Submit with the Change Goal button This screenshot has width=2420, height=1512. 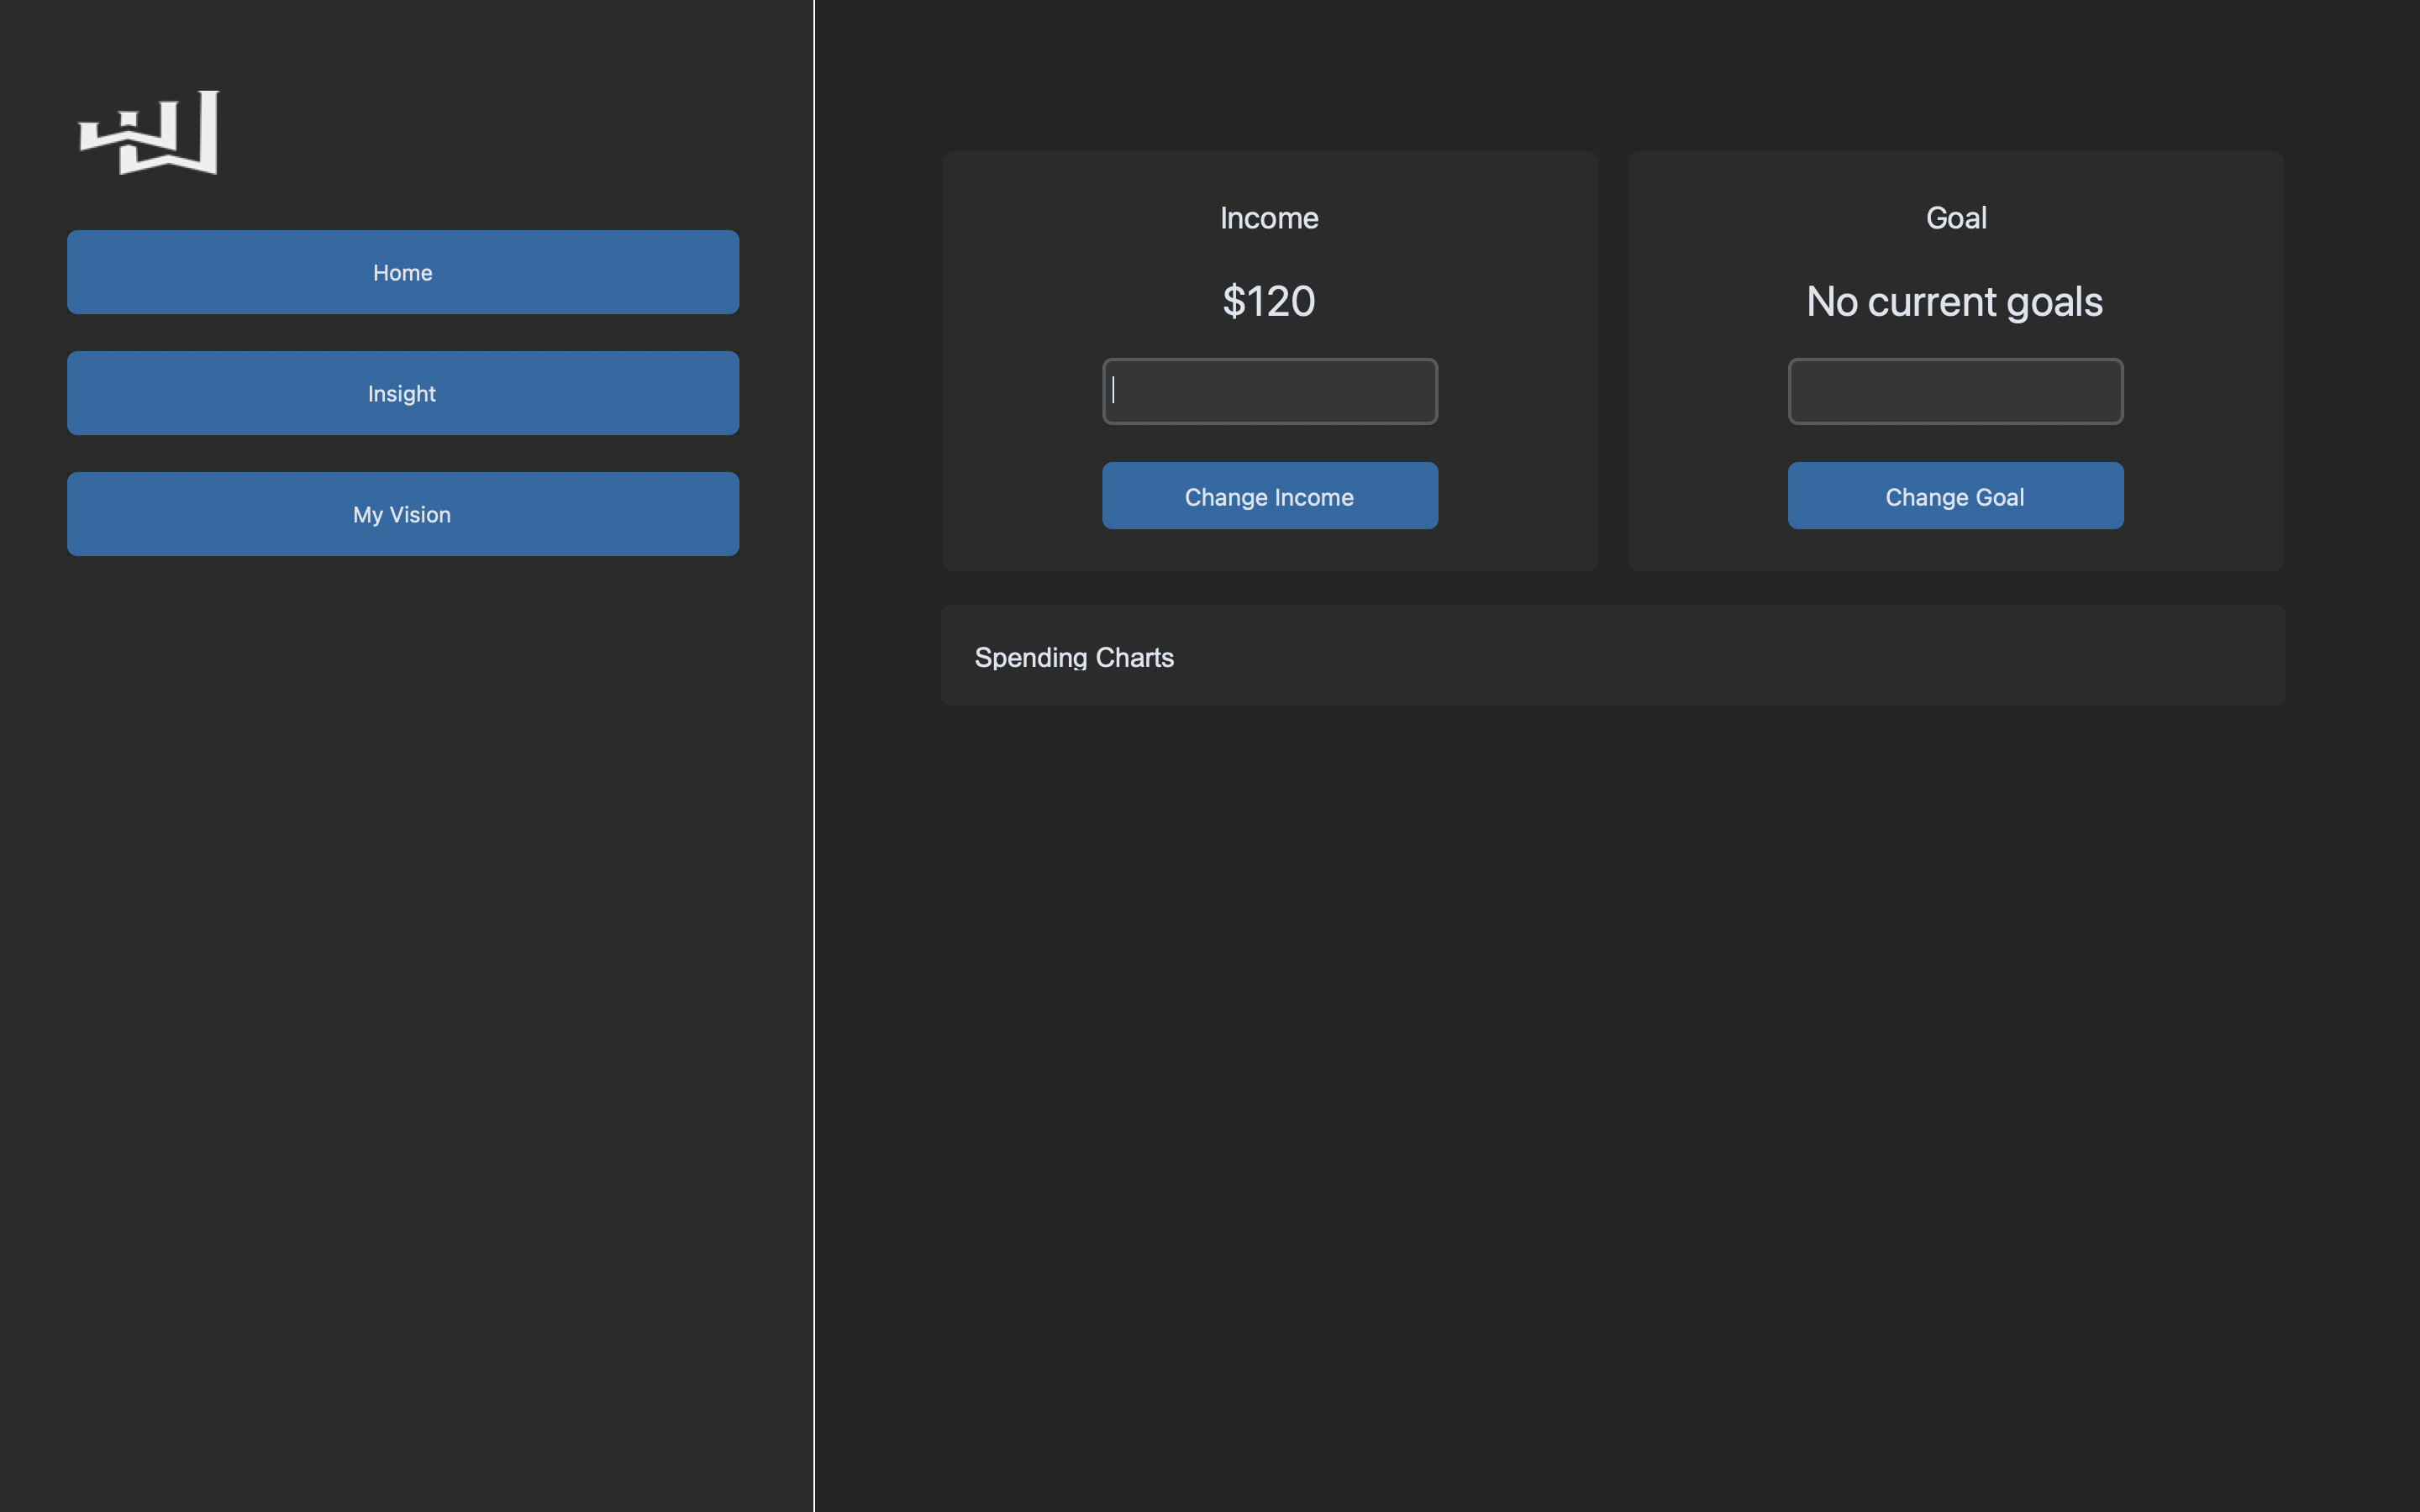1955,496
